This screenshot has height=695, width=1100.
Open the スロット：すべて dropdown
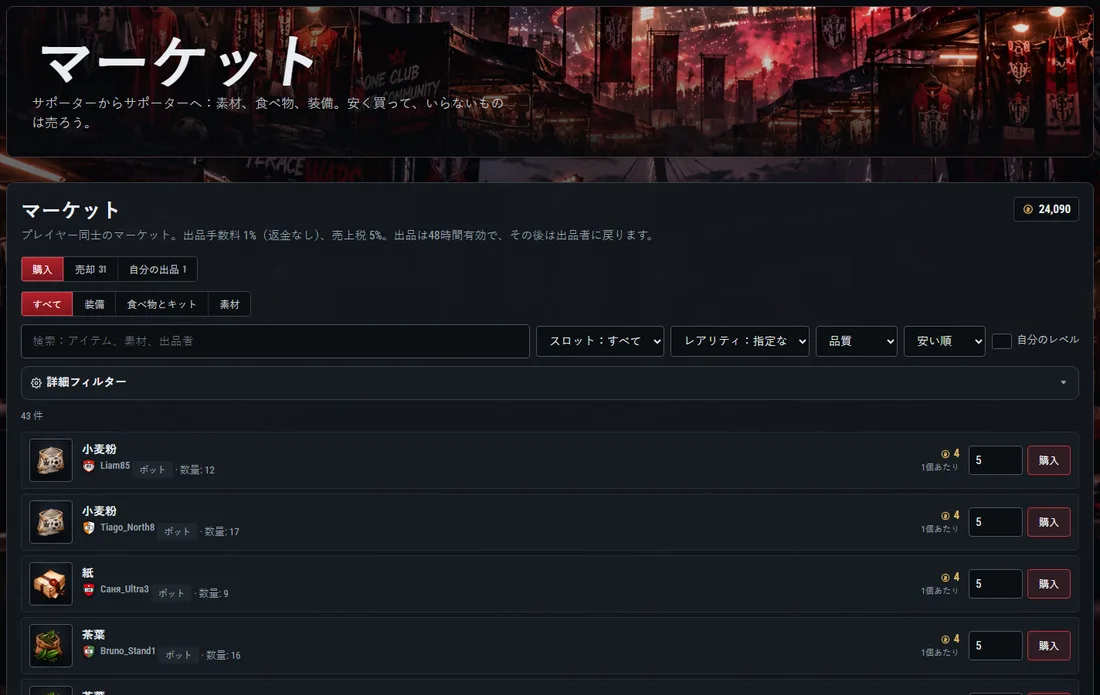tap(600, 341)
